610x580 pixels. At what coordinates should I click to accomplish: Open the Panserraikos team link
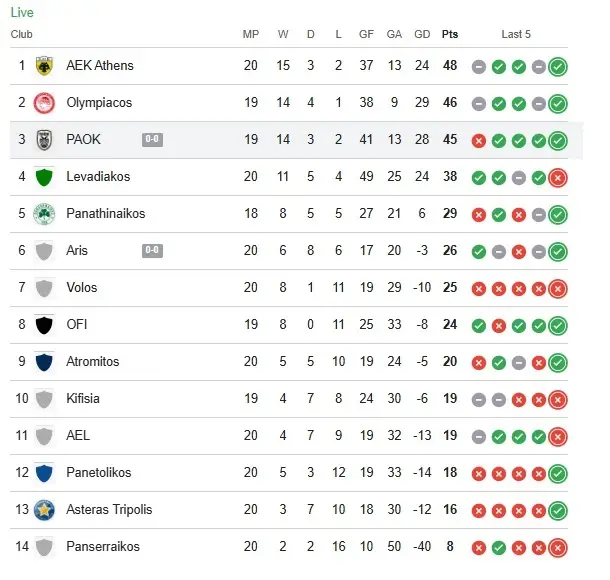[103, 547]
